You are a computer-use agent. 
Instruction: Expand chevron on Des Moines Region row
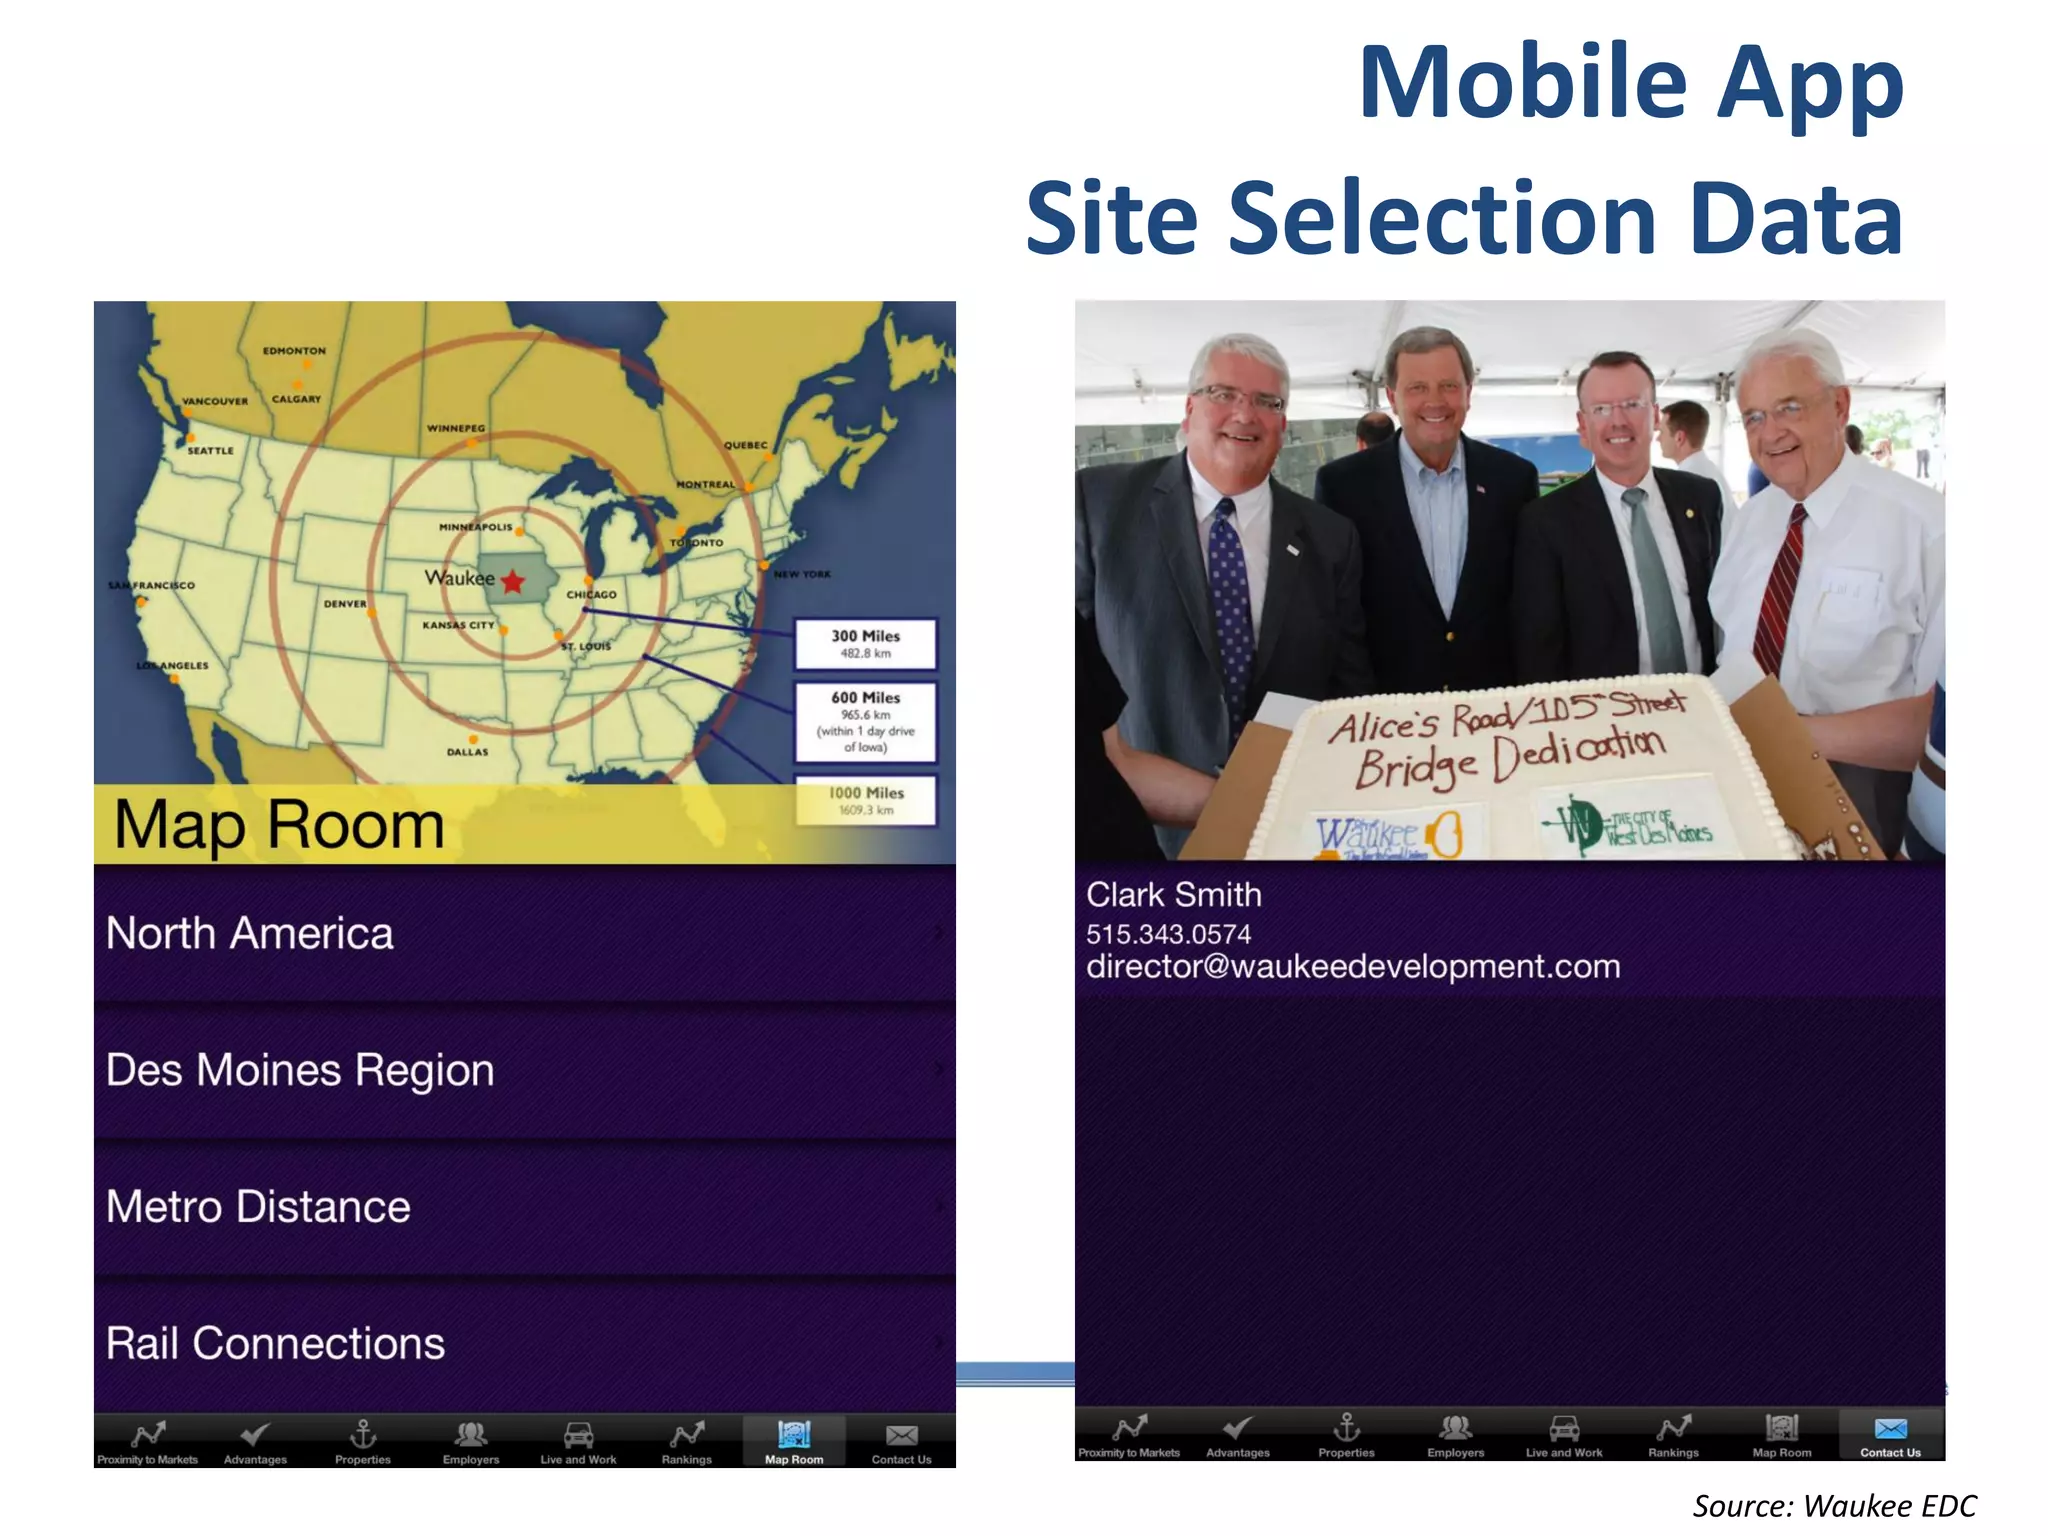939,1070
